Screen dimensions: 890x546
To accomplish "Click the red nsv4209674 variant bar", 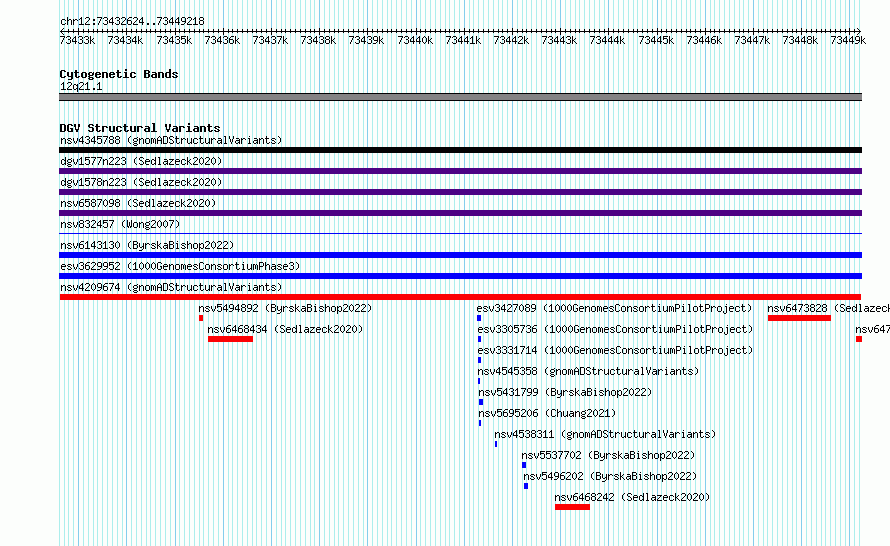I will tap(460, 297).
